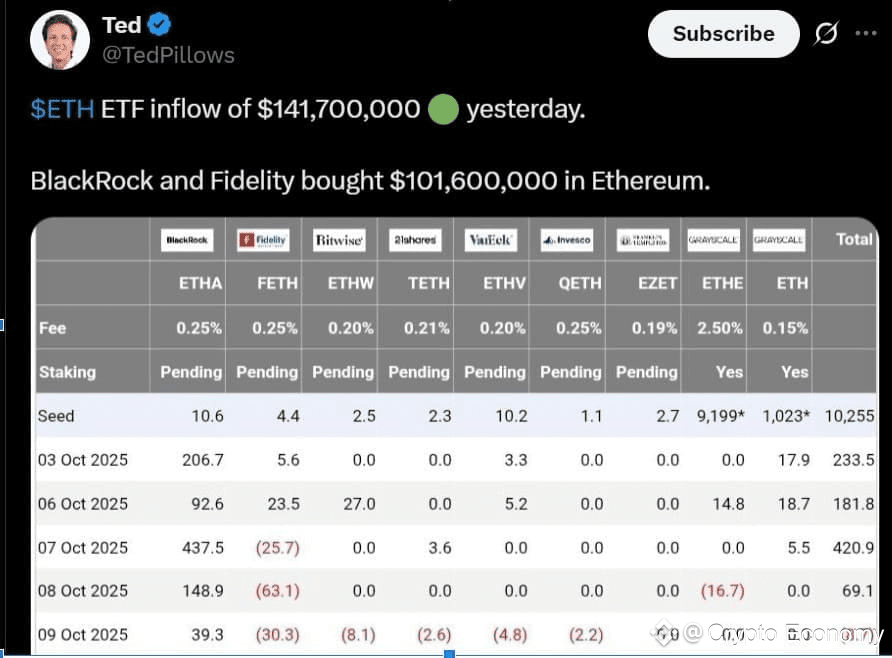The height and width of the screenshot is (658, 892).
Task: Click the 21shares logo in the header
Action: pos(415,240)
